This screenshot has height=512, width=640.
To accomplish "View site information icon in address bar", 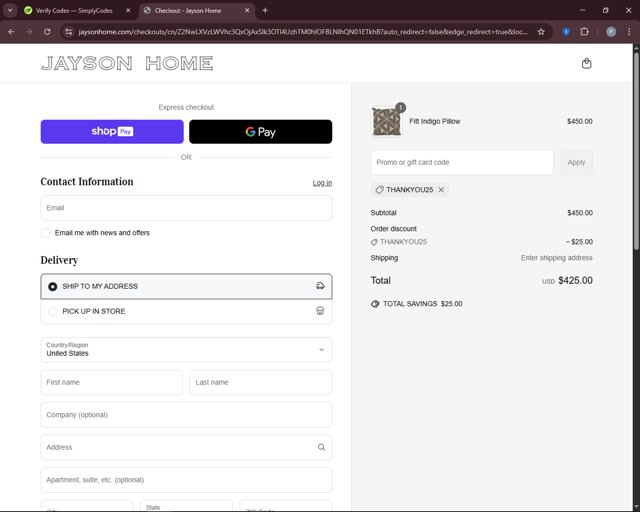I will pyautogui.click(x=69, y=32).
